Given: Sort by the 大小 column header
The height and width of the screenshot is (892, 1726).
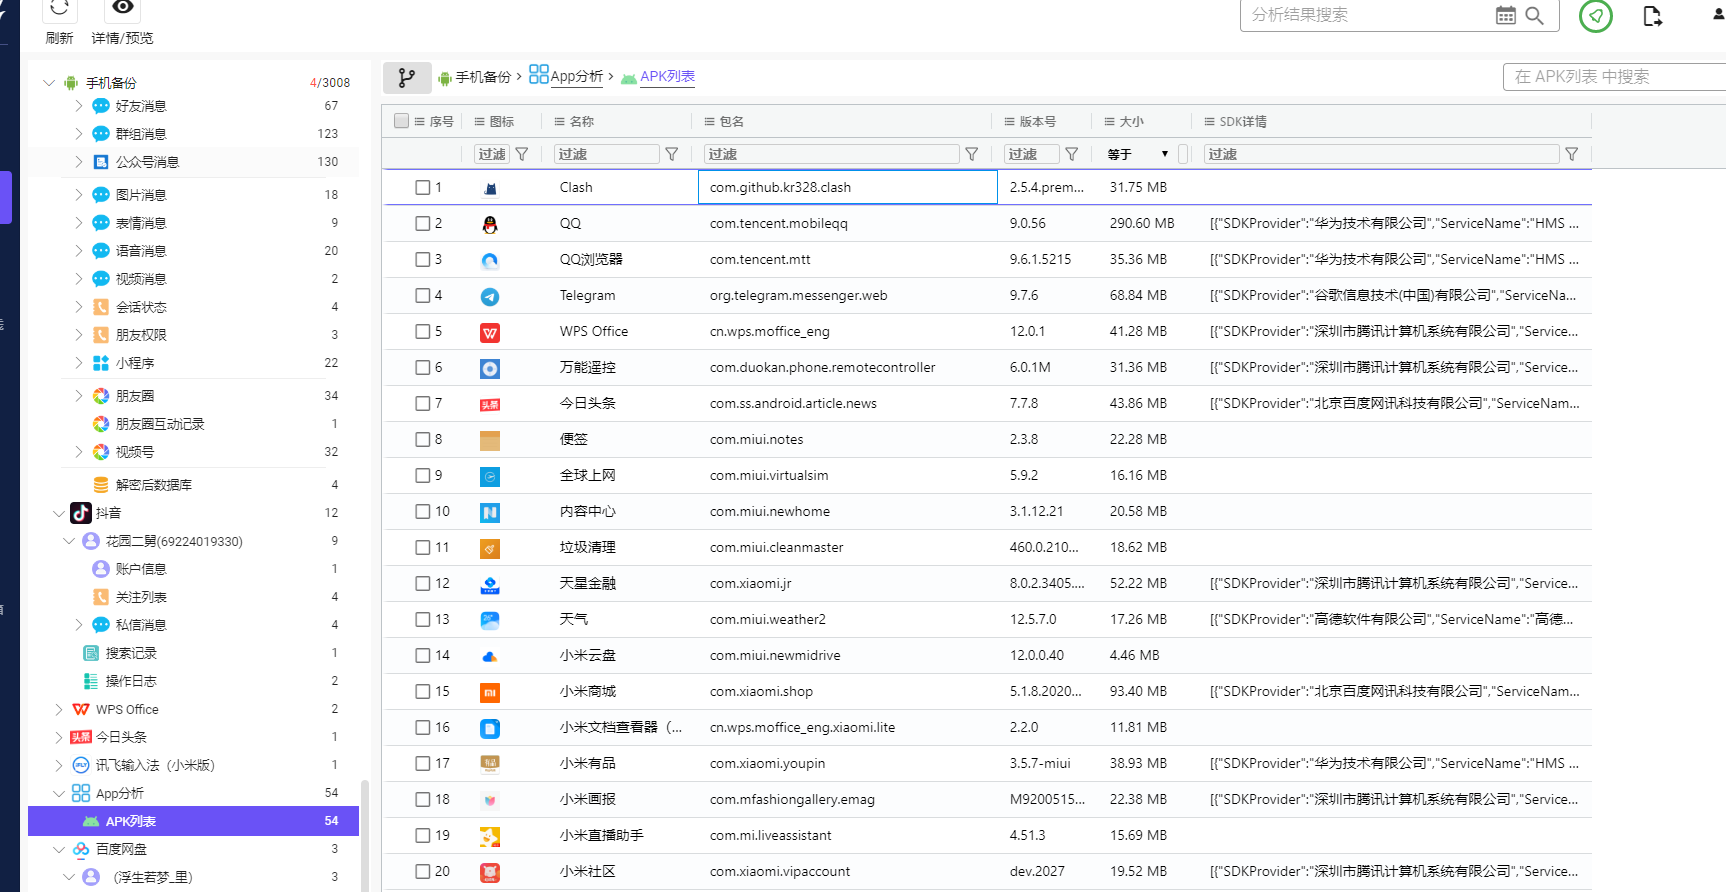Looking at the screenshot, I should pyautogui.click(x=1132, y=121).
